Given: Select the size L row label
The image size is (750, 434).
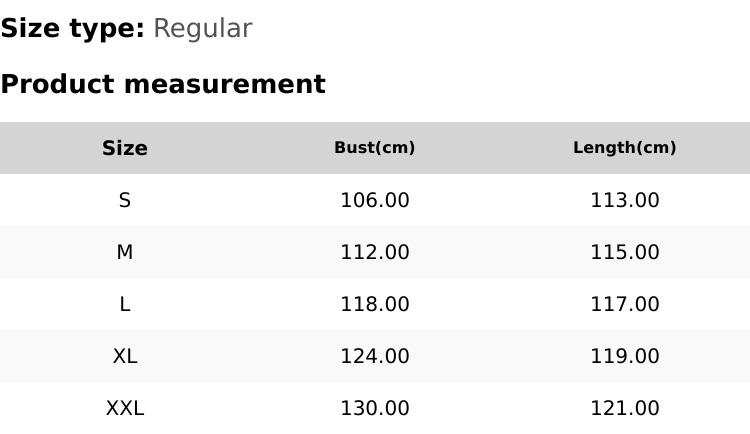Looking at the screenshot, I should [125, 304].
